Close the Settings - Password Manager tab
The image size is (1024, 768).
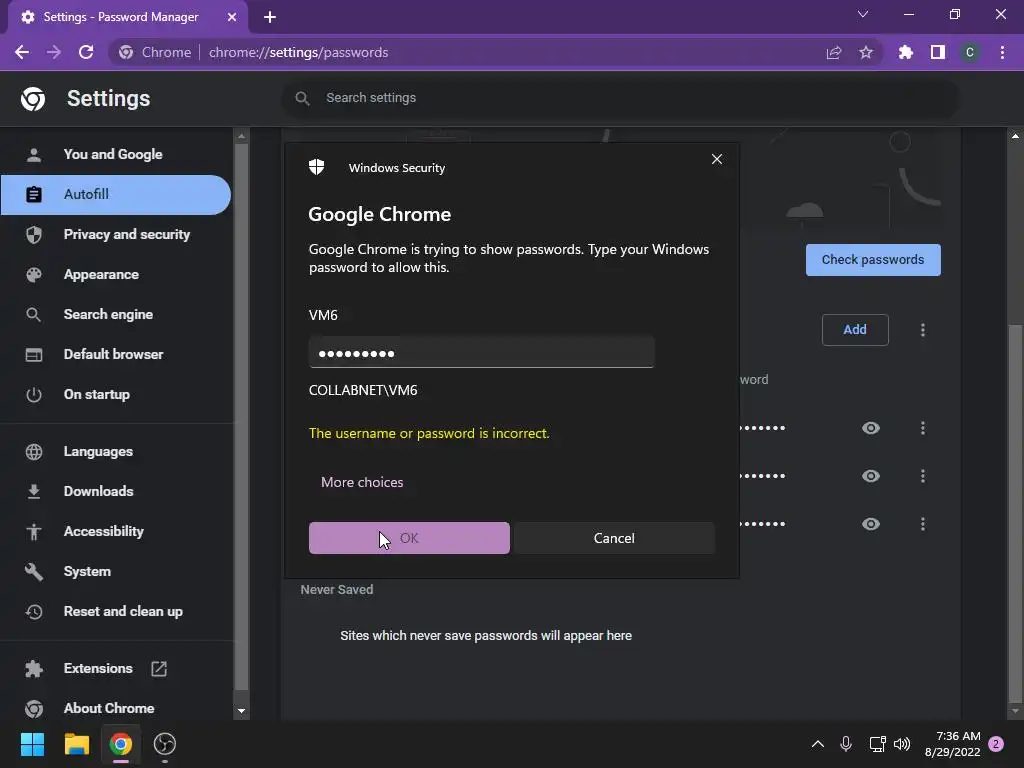pyautogui.click(x=232, y=17)
